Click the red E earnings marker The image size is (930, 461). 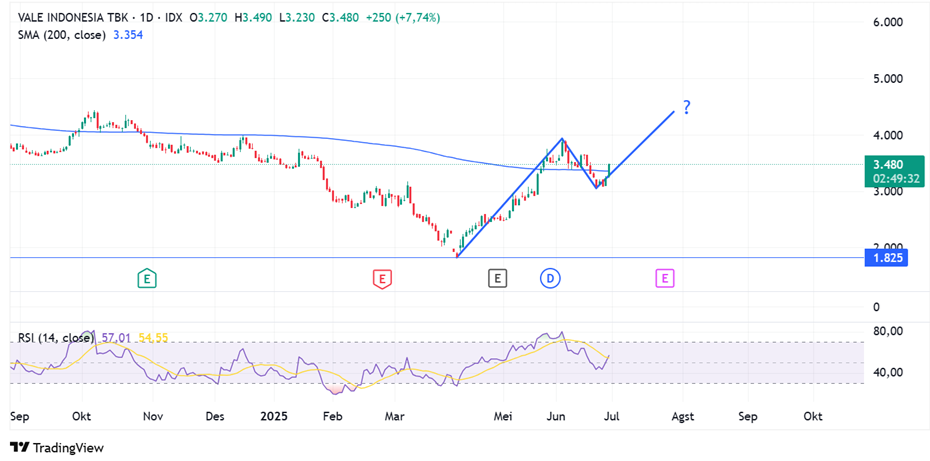381,277
